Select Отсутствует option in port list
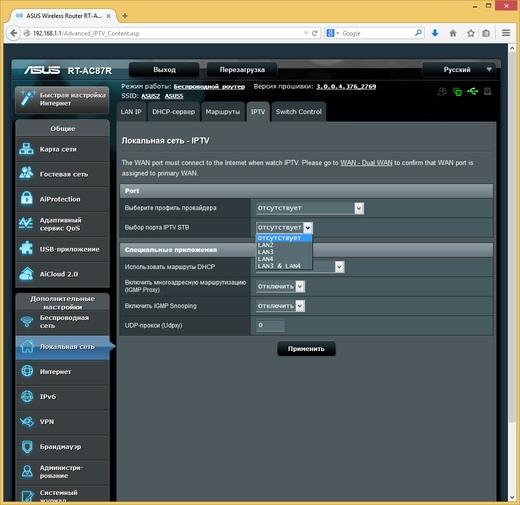Image resolution: width=520 pixels, height=505 pixels. 284,238
